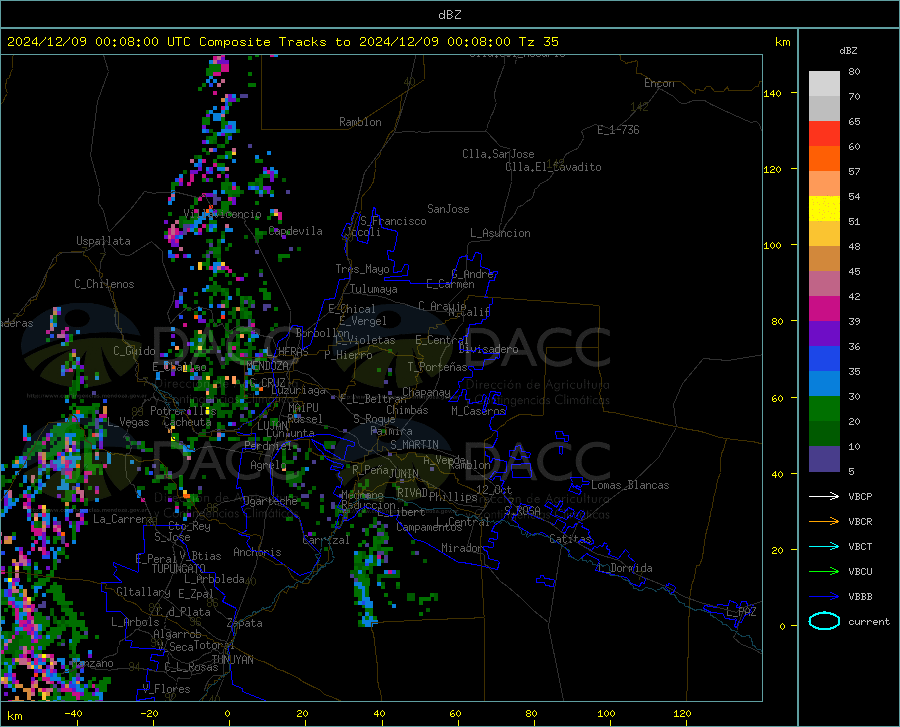
Task: Click the blue VBBB arrow in legend
Action: pos(824,597)
